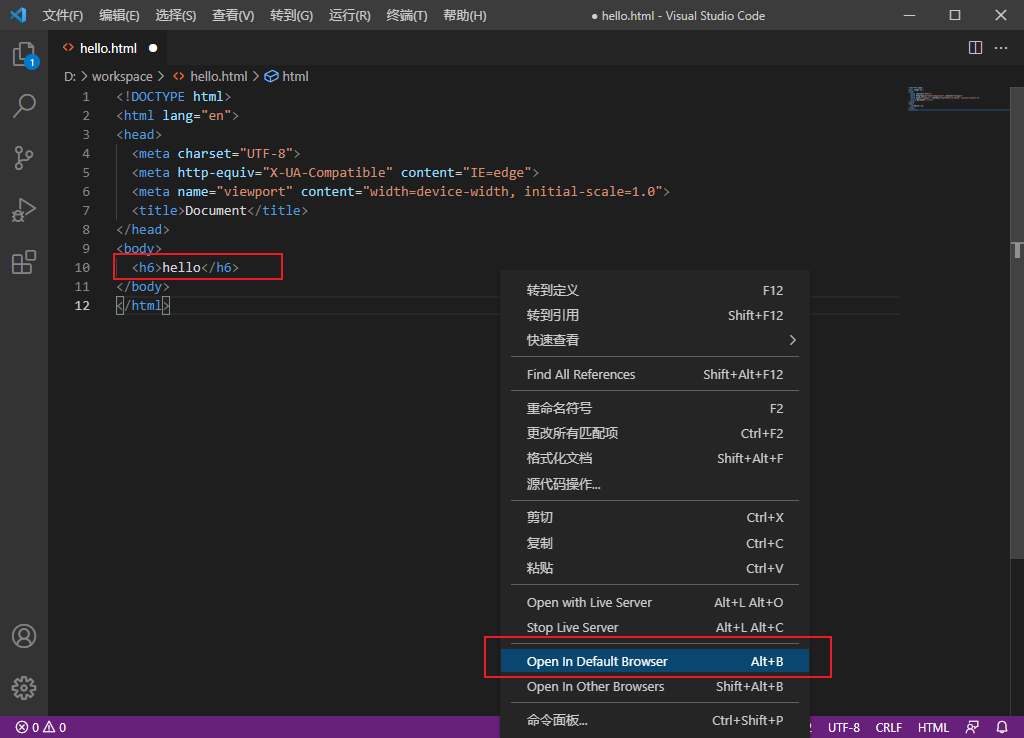The height and width of the screenshot is (738, 1024).
Task: Choose 源代码操作... entry
Action: [x=654, y=483]
